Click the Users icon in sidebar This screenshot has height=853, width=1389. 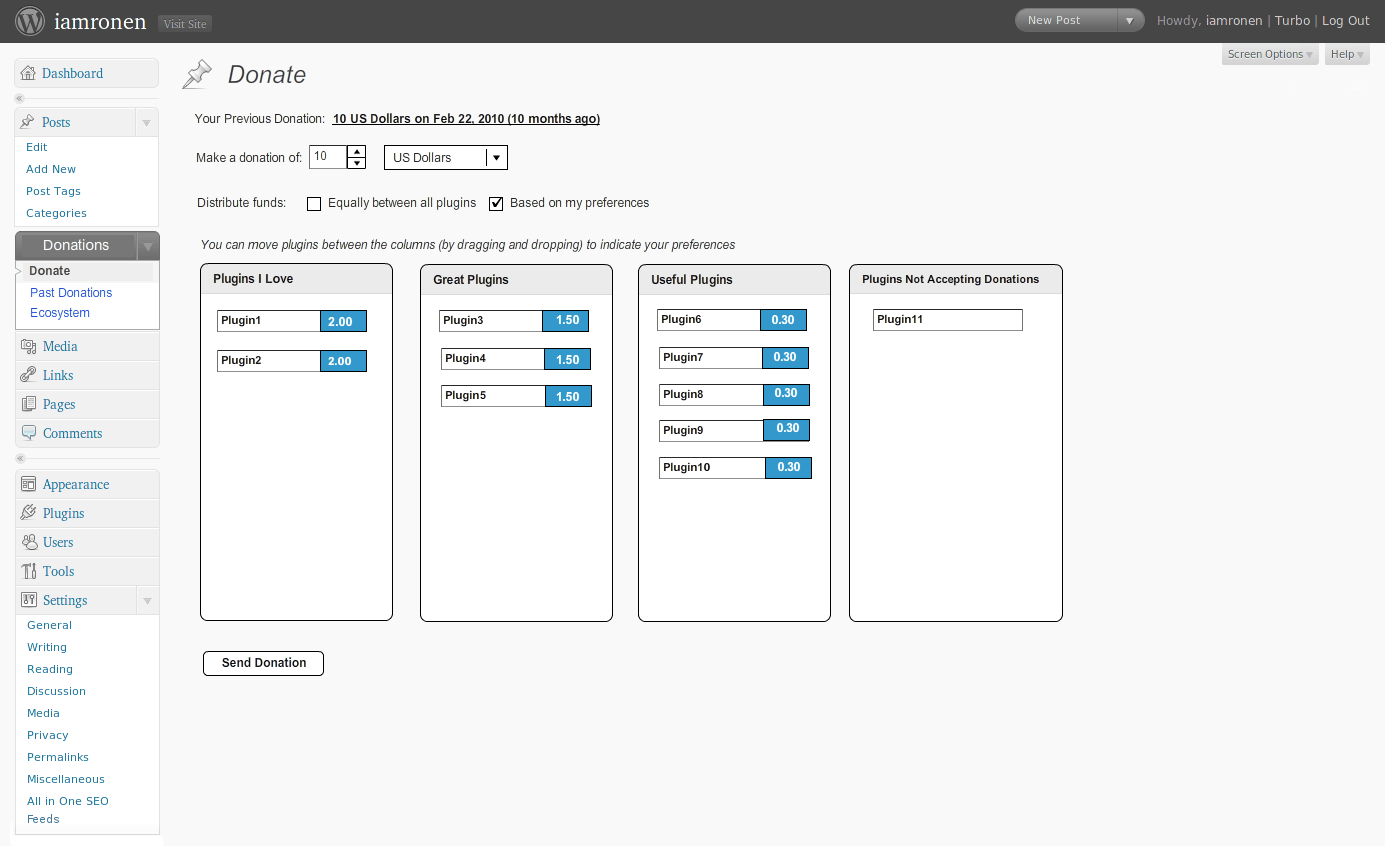point(28,542)
